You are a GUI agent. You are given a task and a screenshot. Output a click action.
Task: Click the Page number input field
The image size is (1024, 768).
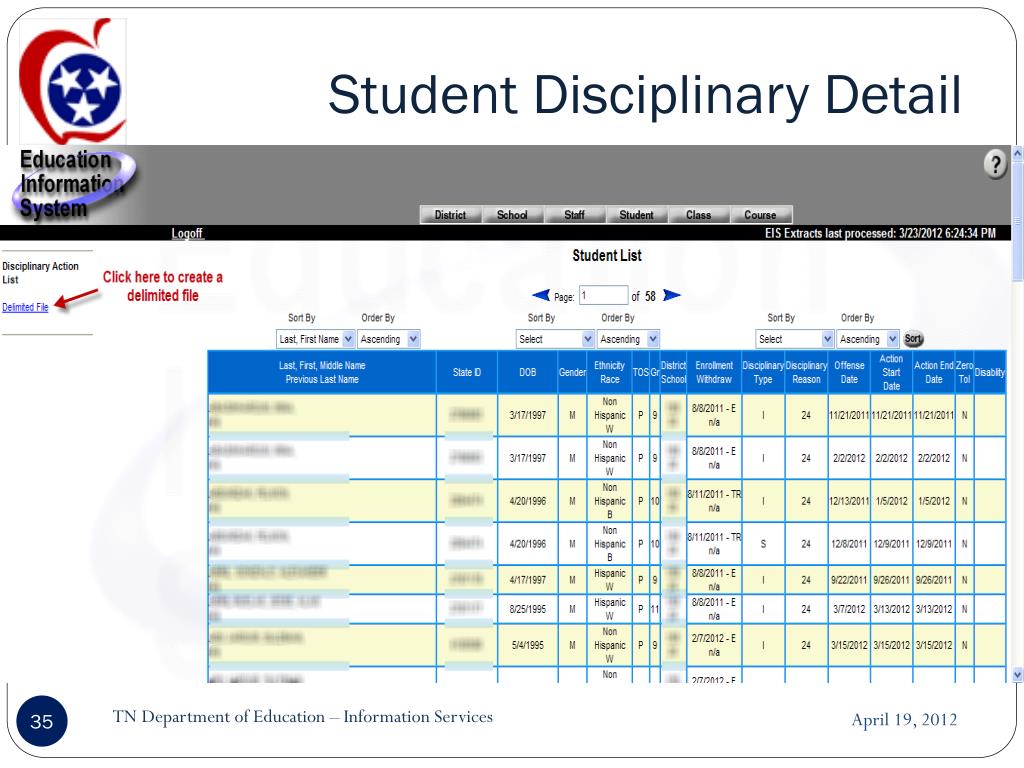pyautogui.click(x=603, y=295)
